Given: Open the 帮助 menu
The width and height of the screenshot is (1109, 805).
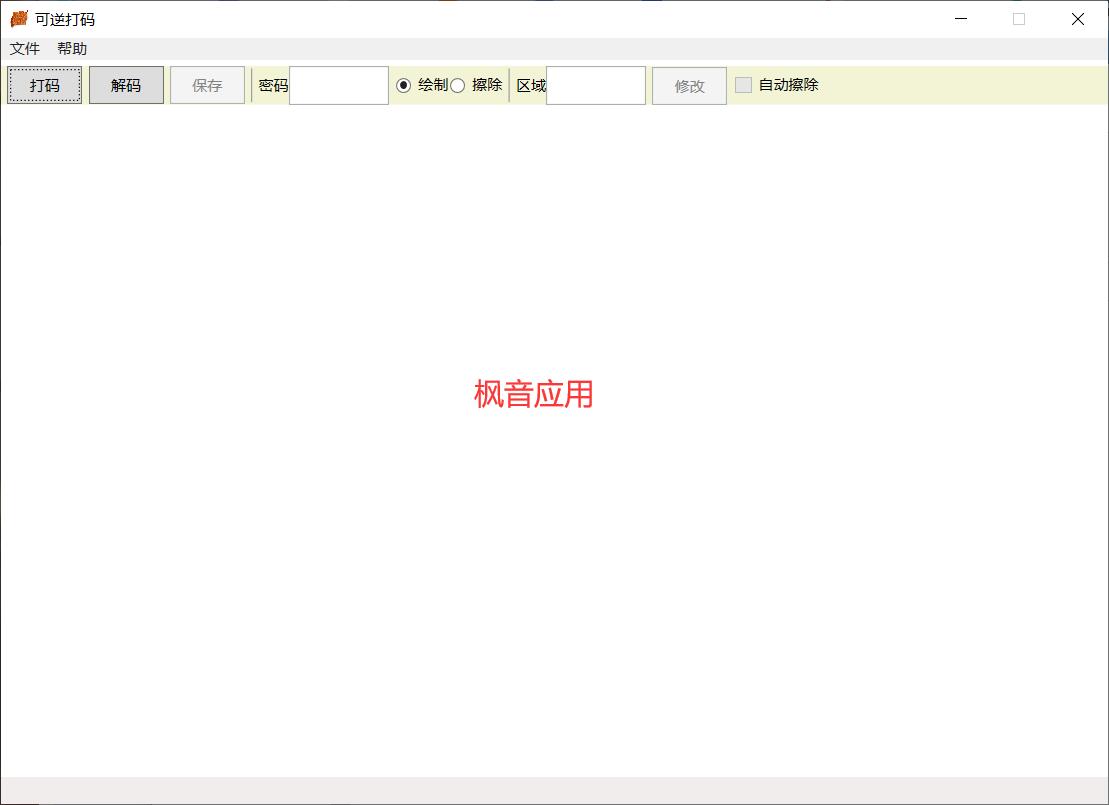Looking at the screenshot, I should (x=72, y=49).
